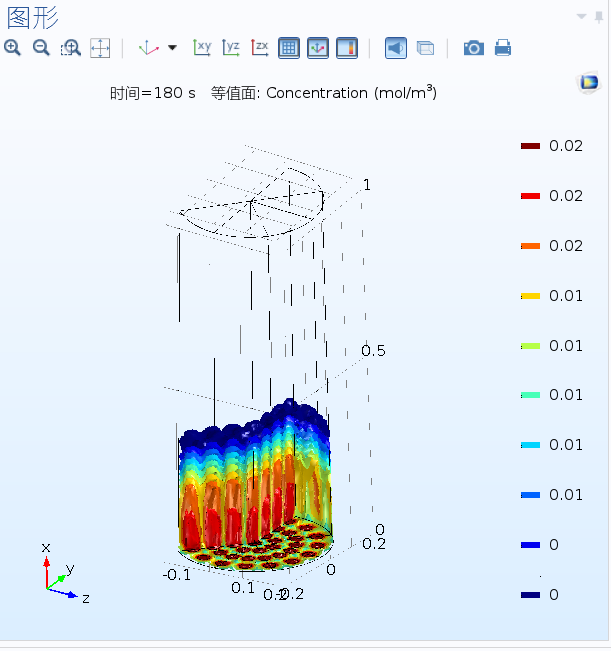The image size is (611, 651).
Task: Click the dark navy 0 legend swatch
Action: [x=530, y=595]
